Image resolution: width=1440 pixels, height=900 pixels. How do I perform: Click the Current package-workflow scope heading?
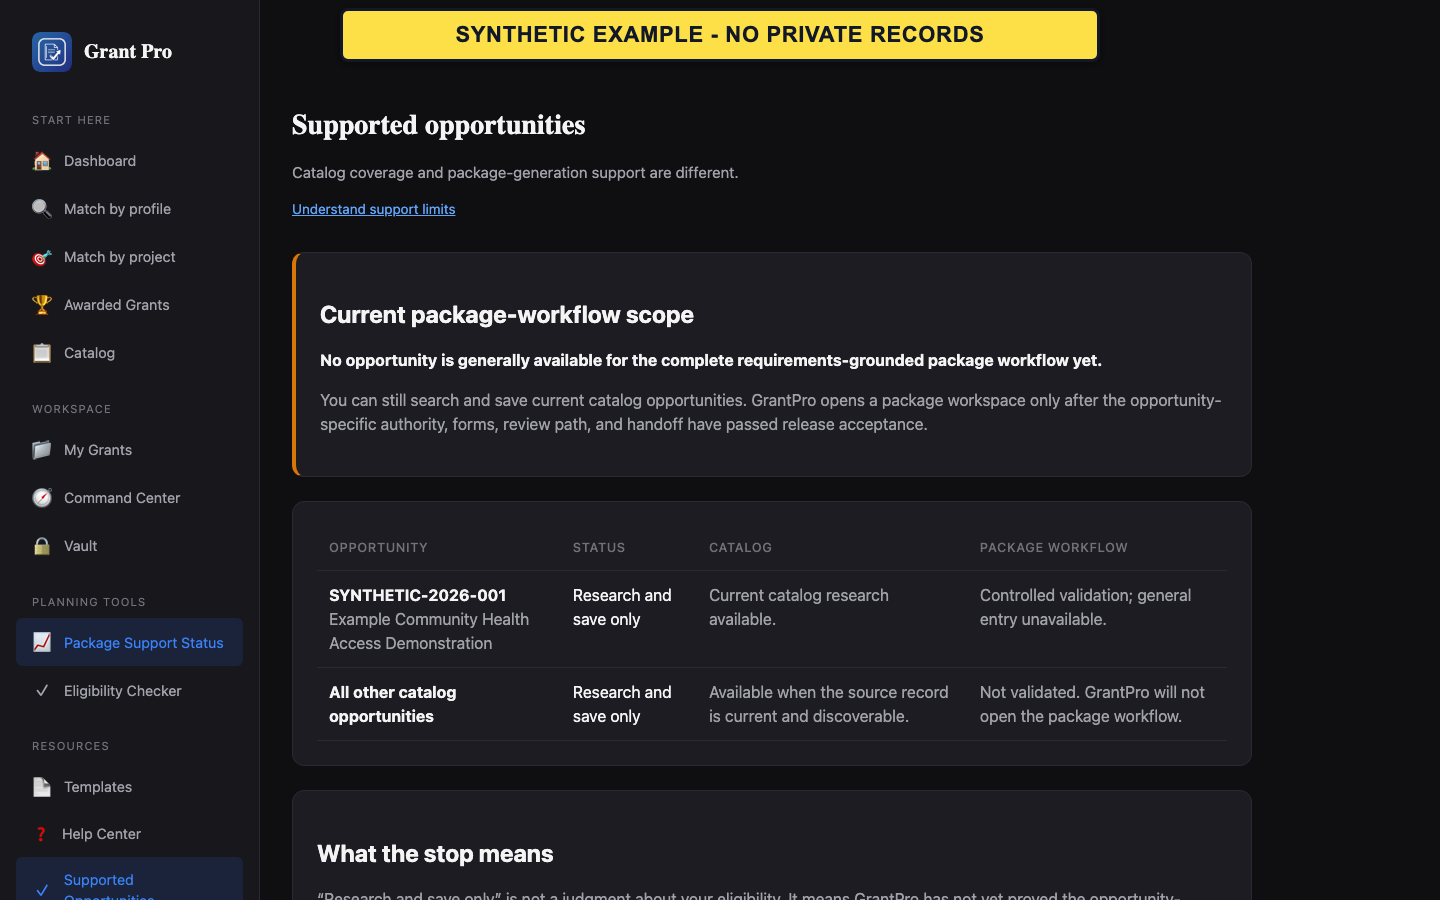tap(507, 315)
